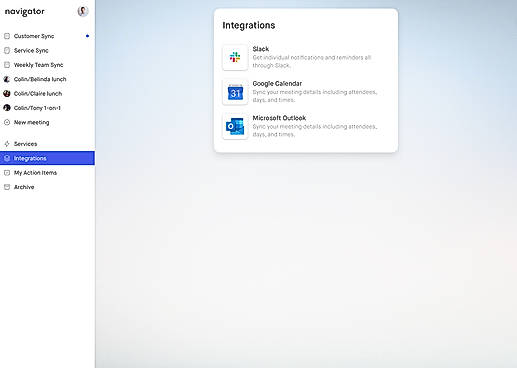Click the Google Calendar sync description text
Viewport: 517px width, 368px height.
coord(315,96)
